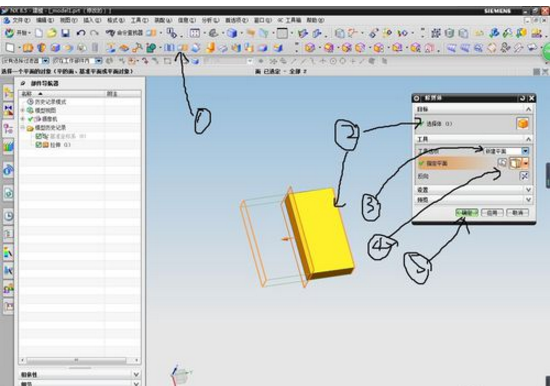Screen dimensions: 550x386
Task: Click the Reverse Direction icon in dialog
Action: (x=524, y=176)
